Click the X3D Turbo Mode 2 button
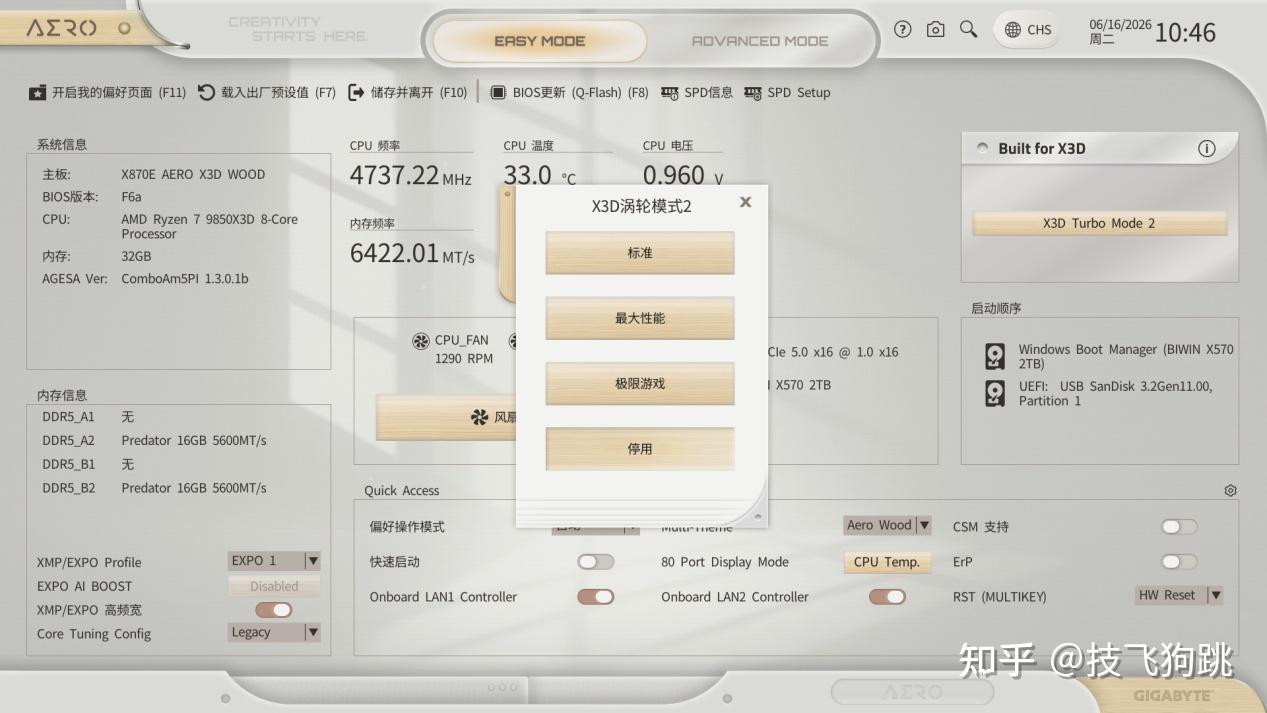 coord(1099,223)
